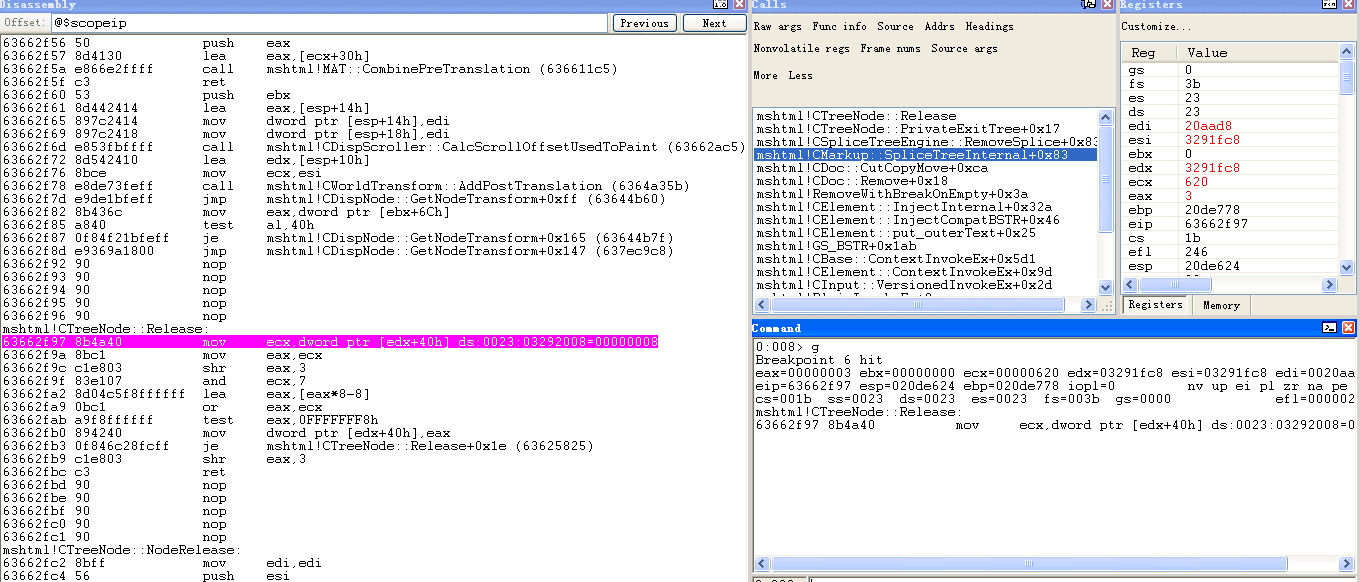This screenshot has width=1360, height=582.
Task: Close the Command window
Action: pyautogui.click(x=1348, y=327)
